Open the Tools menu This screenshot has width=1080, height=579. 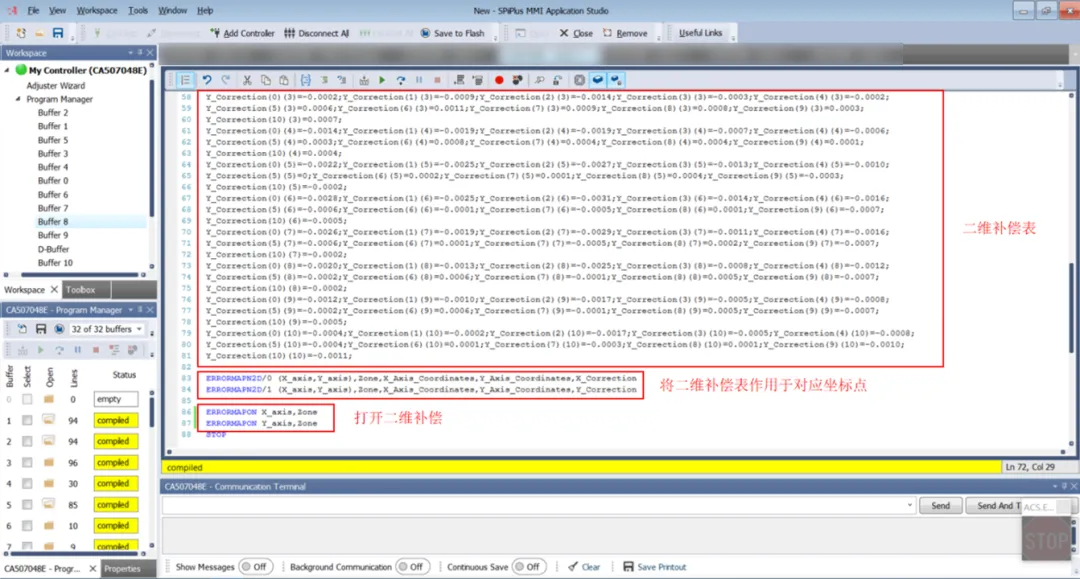138,10
